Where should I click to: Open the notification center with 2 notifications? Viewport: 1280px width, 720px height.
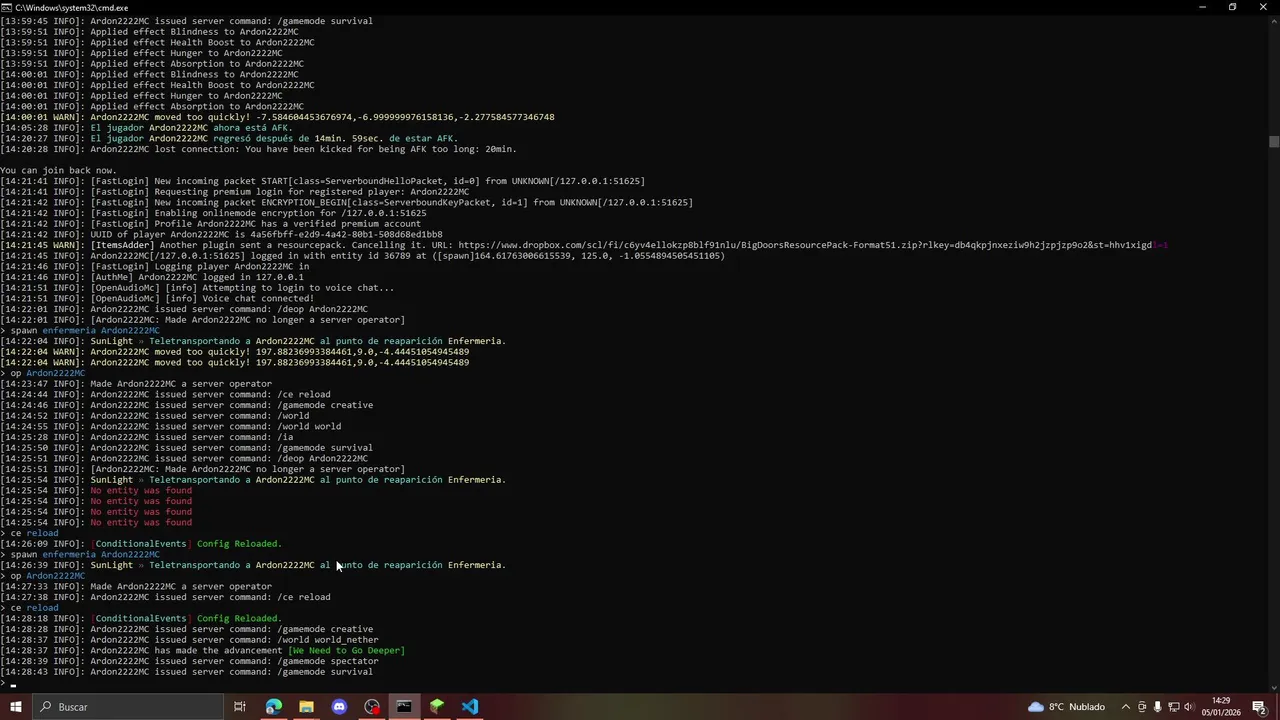pos(1260,707)
